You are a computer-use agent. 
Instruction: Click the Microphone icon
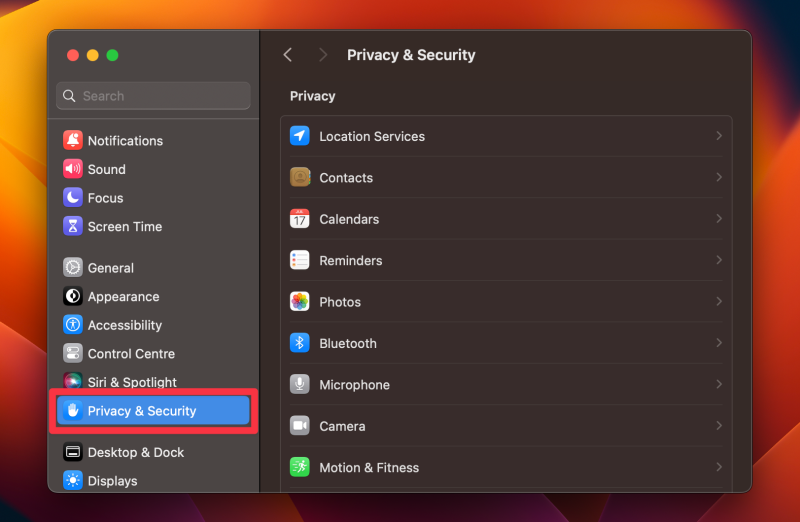point(299,384)
